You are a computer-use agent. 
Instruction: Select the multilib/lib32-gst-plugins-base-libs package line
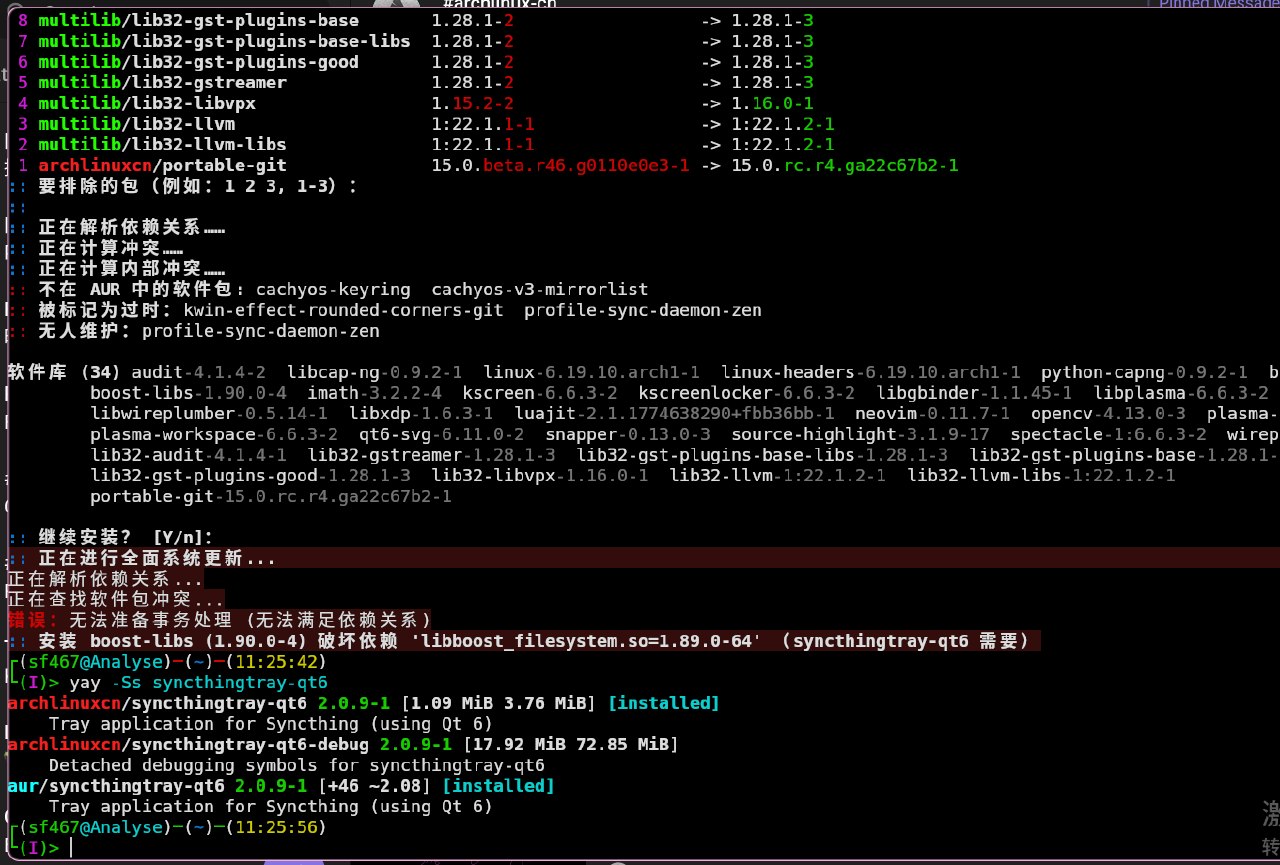(x=224, y=41)
